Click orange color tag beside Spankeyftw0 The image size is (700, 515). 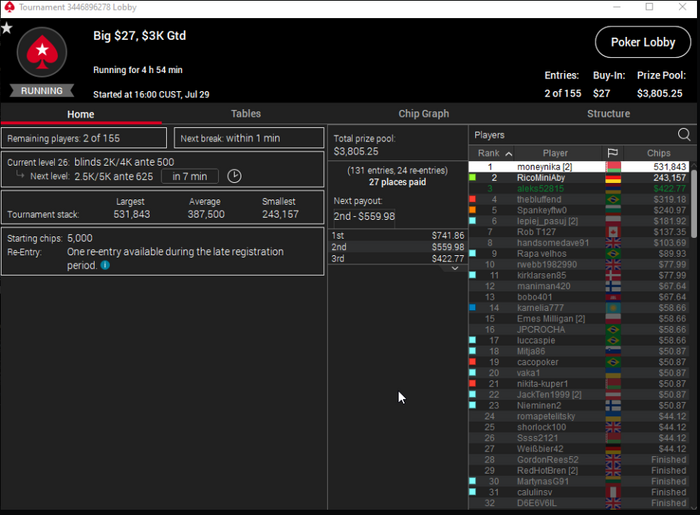click(x=472, y=210)
